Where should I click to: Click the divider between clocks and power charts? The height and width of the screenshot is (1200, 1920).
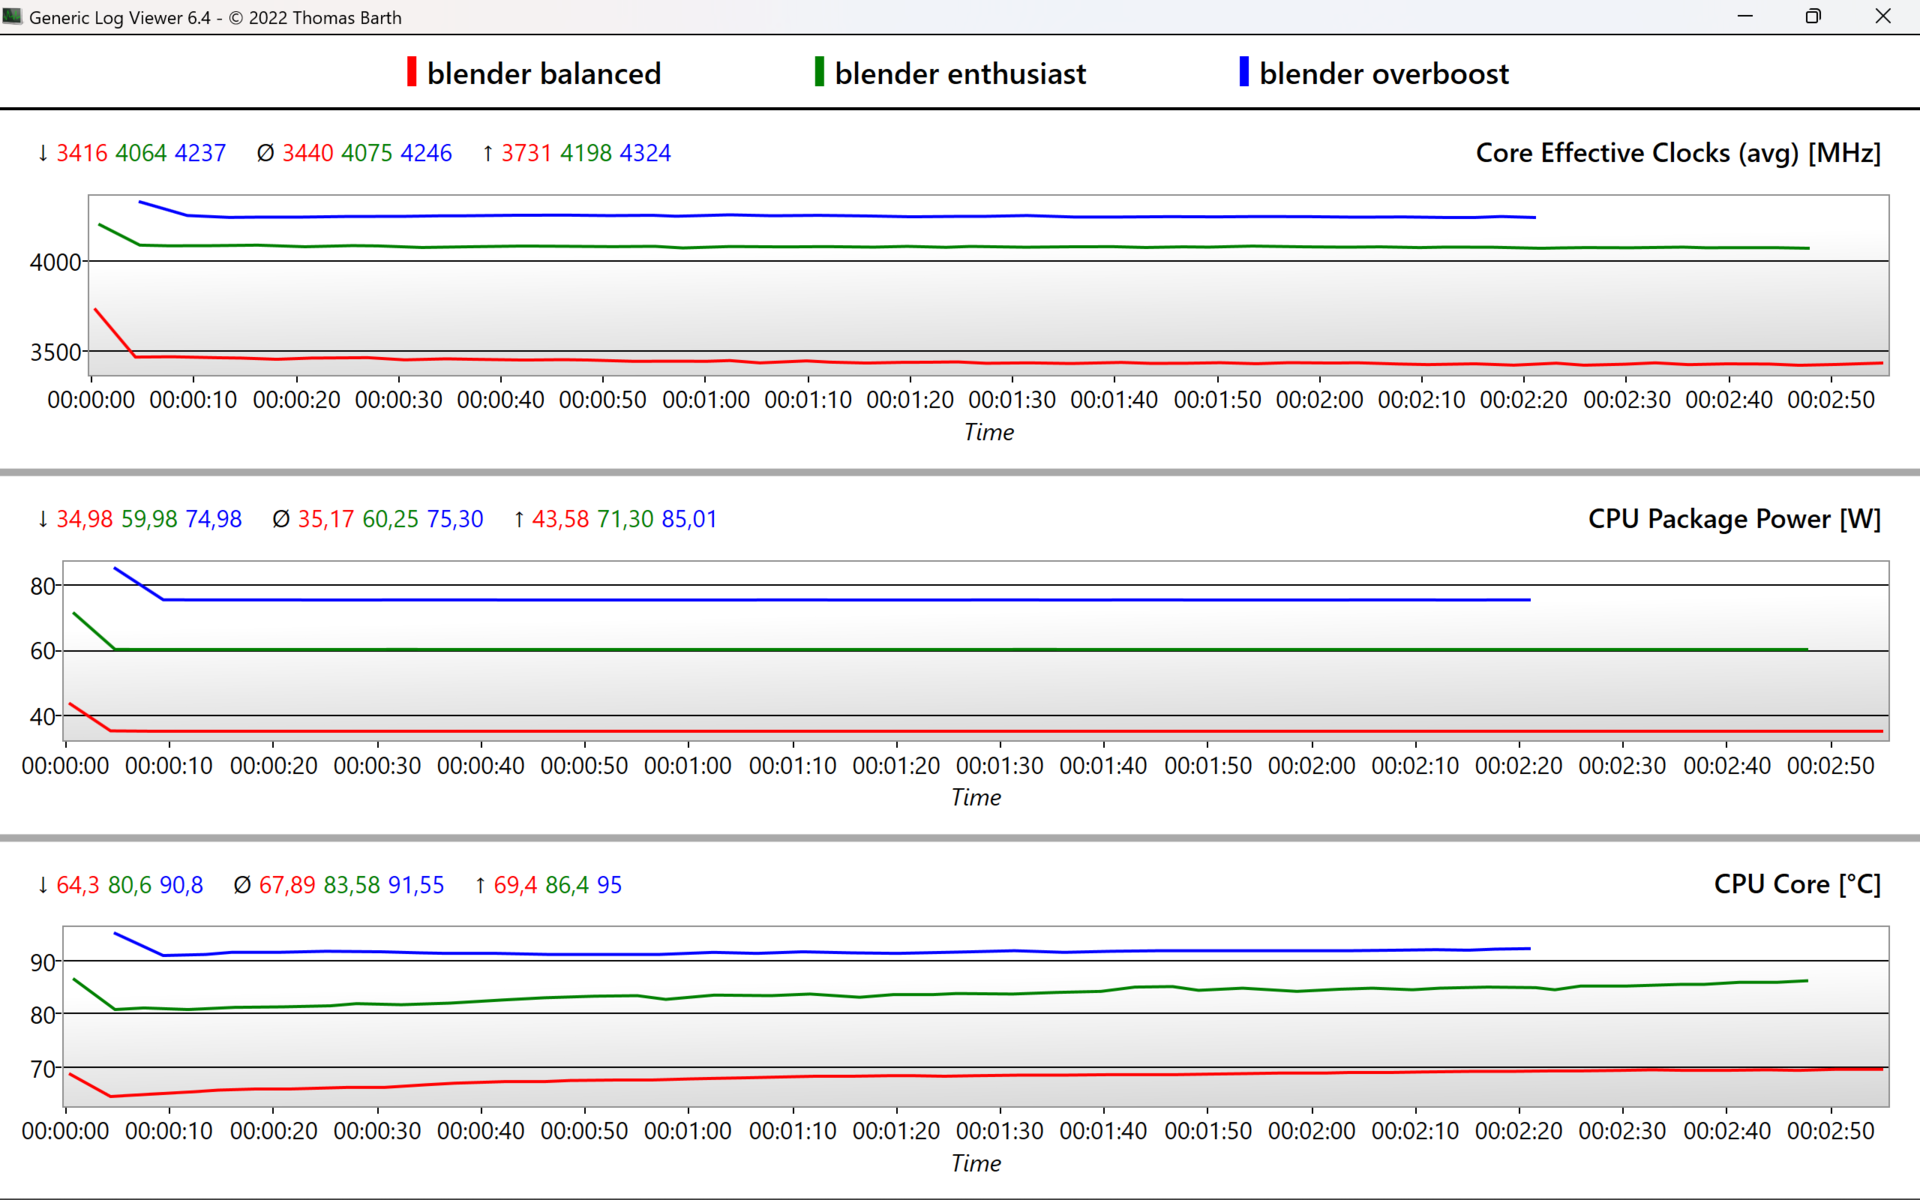pyautogui.click(x=960, y=472)
